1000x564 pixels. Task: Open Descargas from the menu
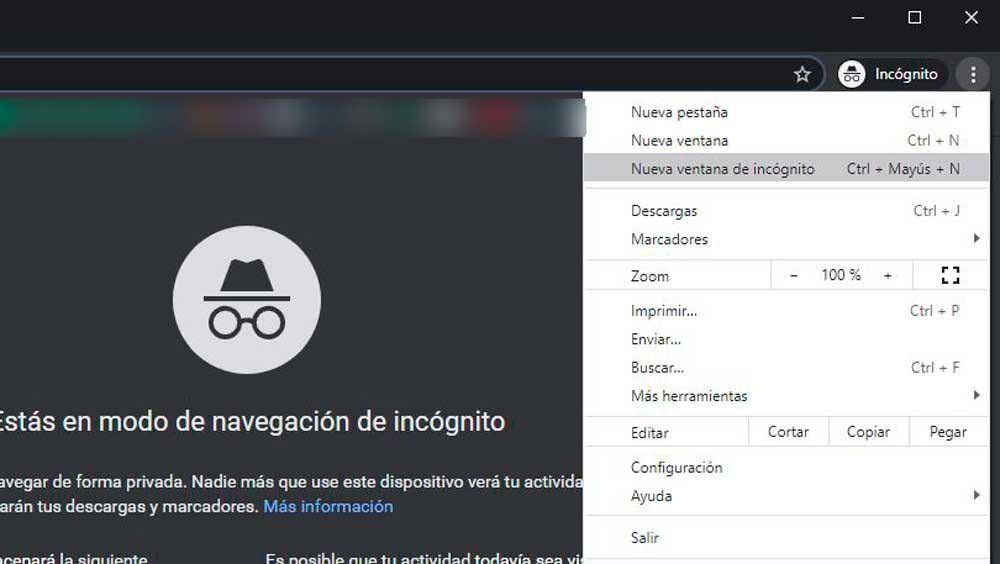tap(664, 211)
